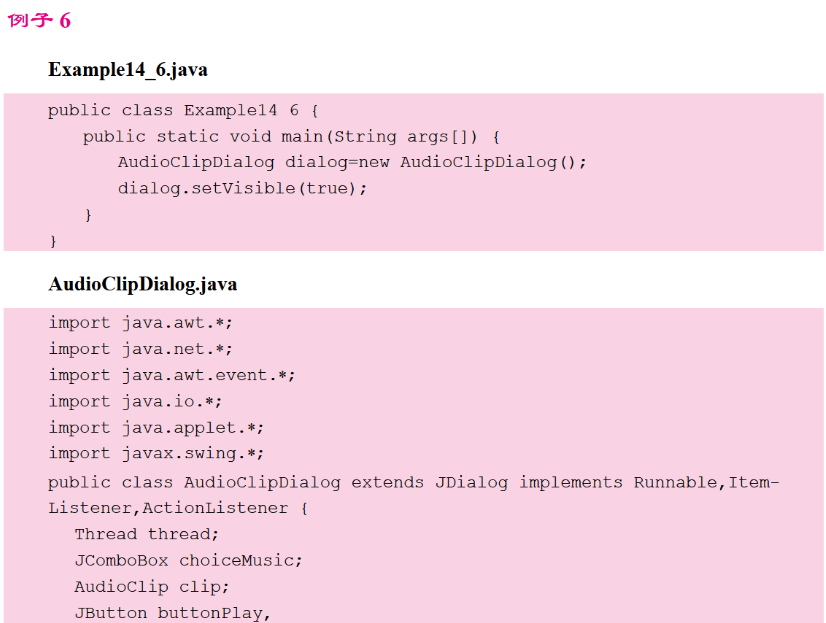Click the pink '例子 6' heading
The width and height of the screenshot is (826, 623).
39,21
